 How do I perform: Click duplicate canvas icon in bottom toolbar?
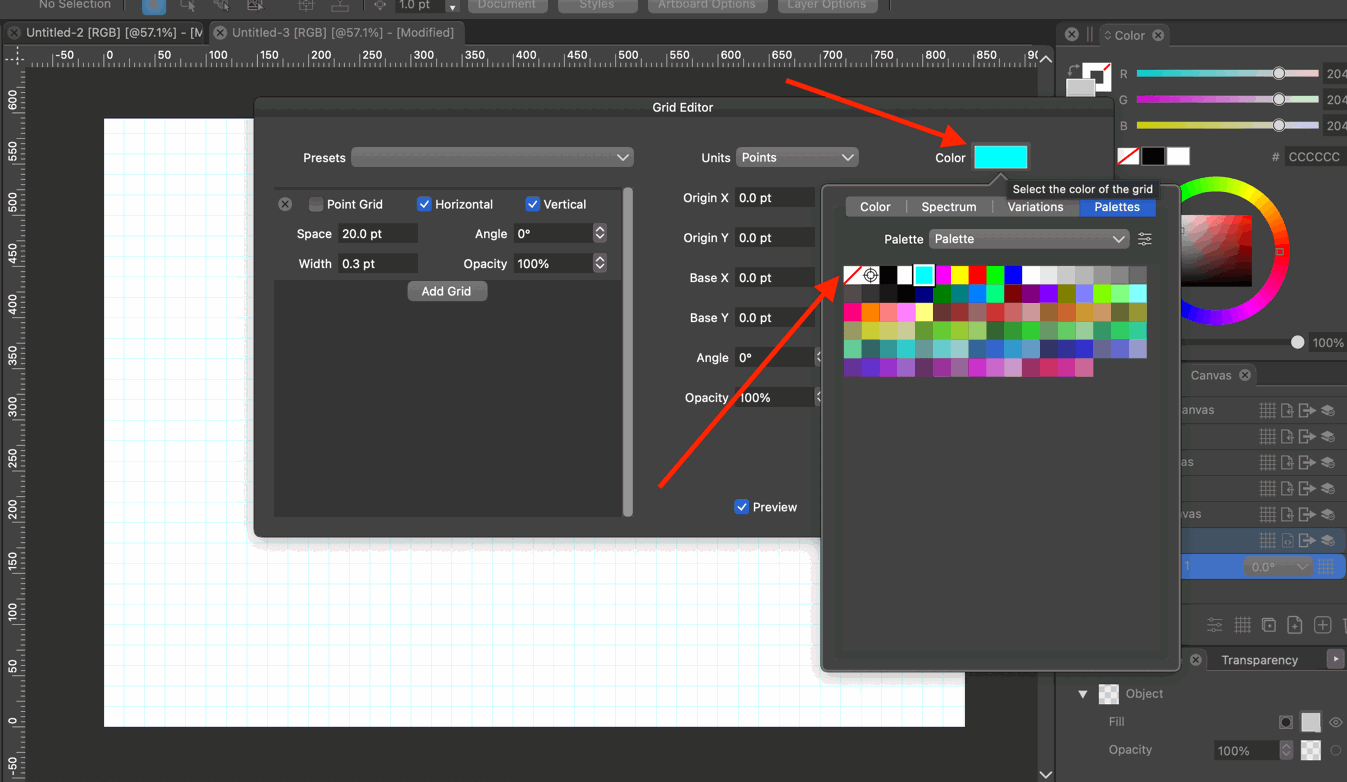(x=1268, y=625)
